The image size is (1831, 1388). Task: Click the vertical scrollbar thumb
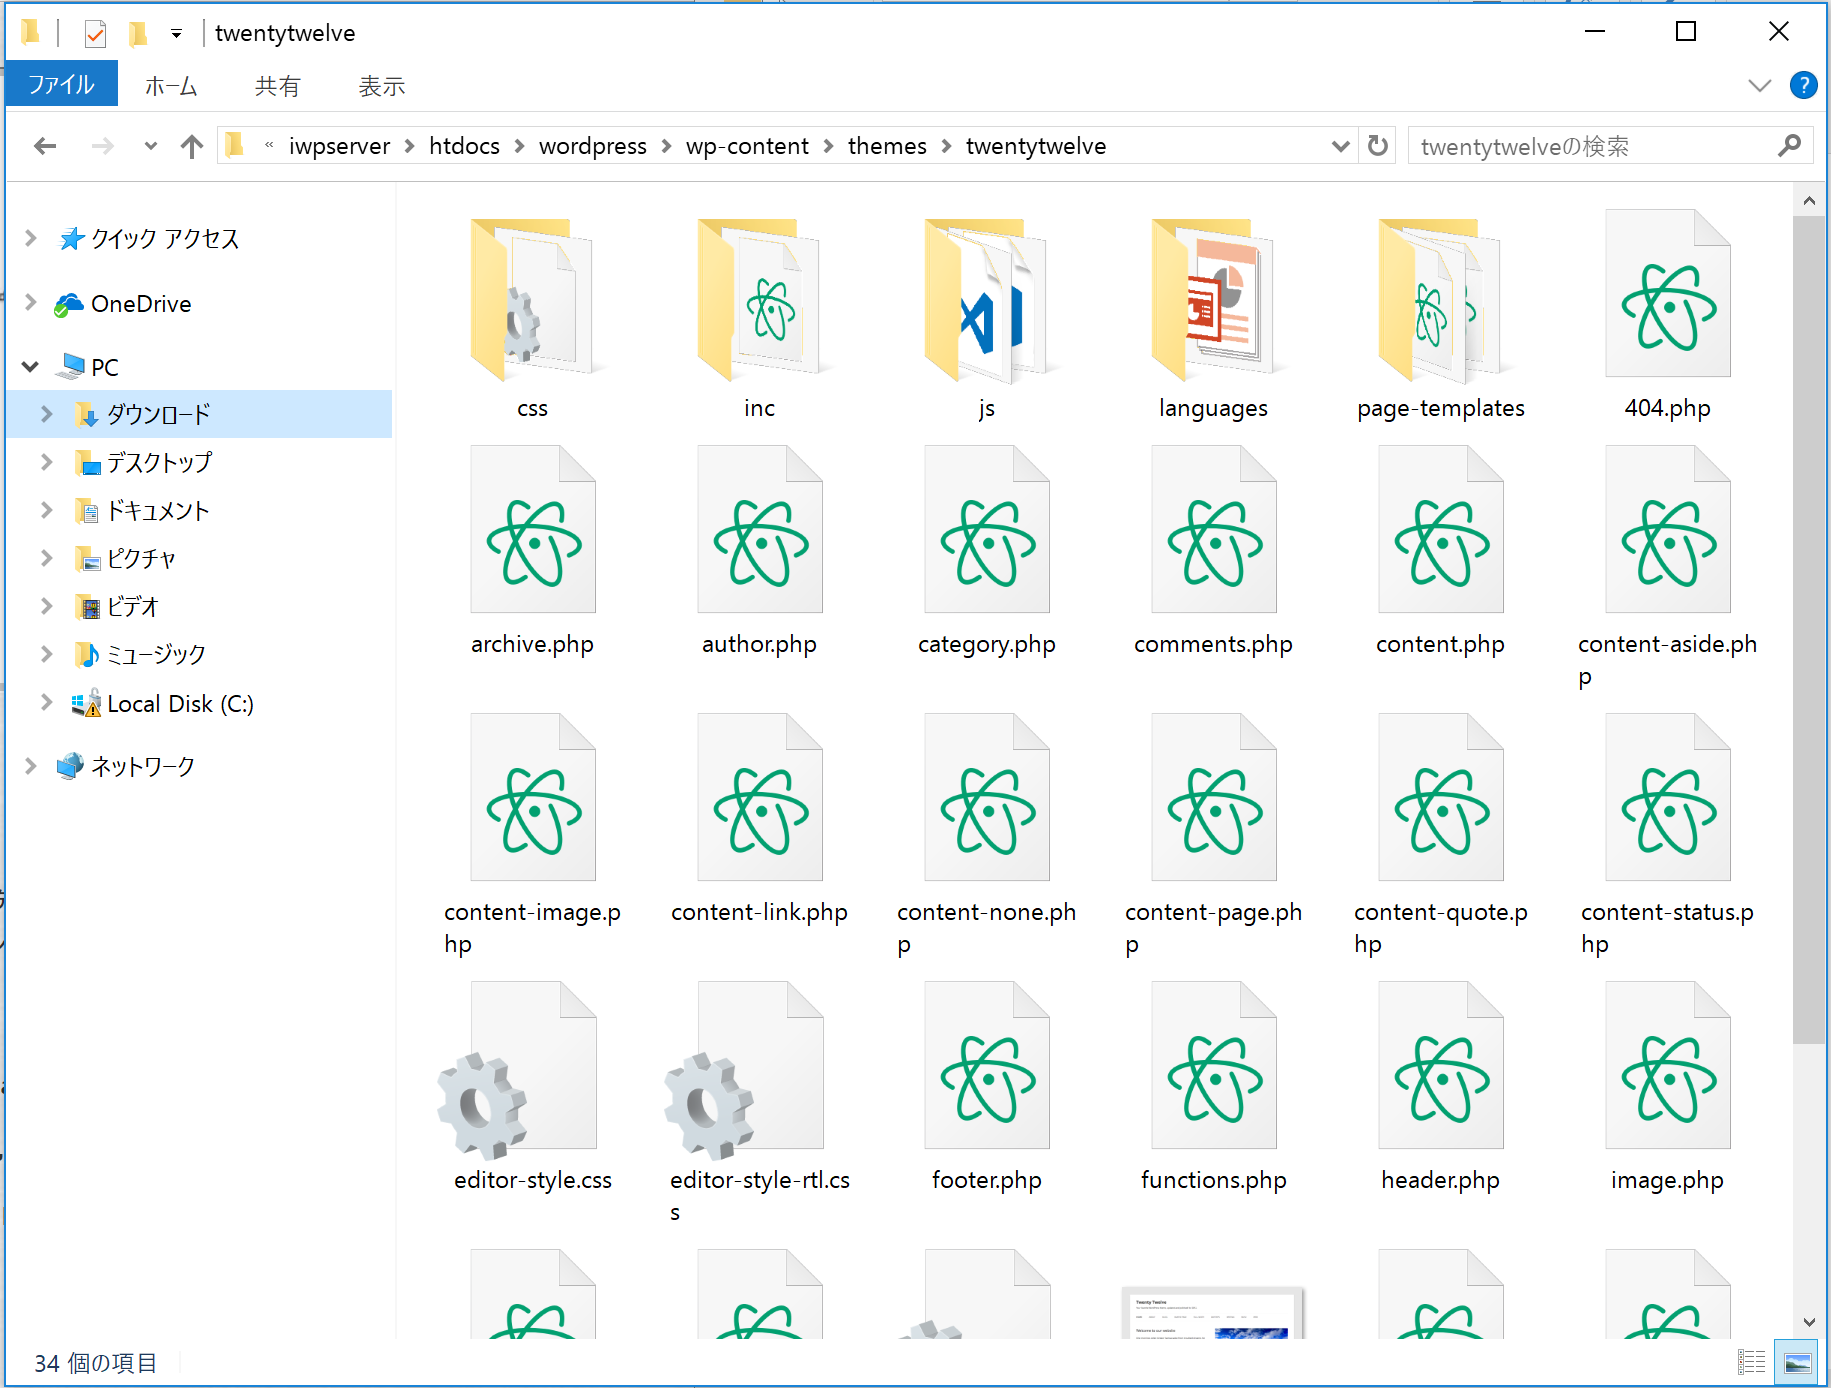click(1808, 630)
